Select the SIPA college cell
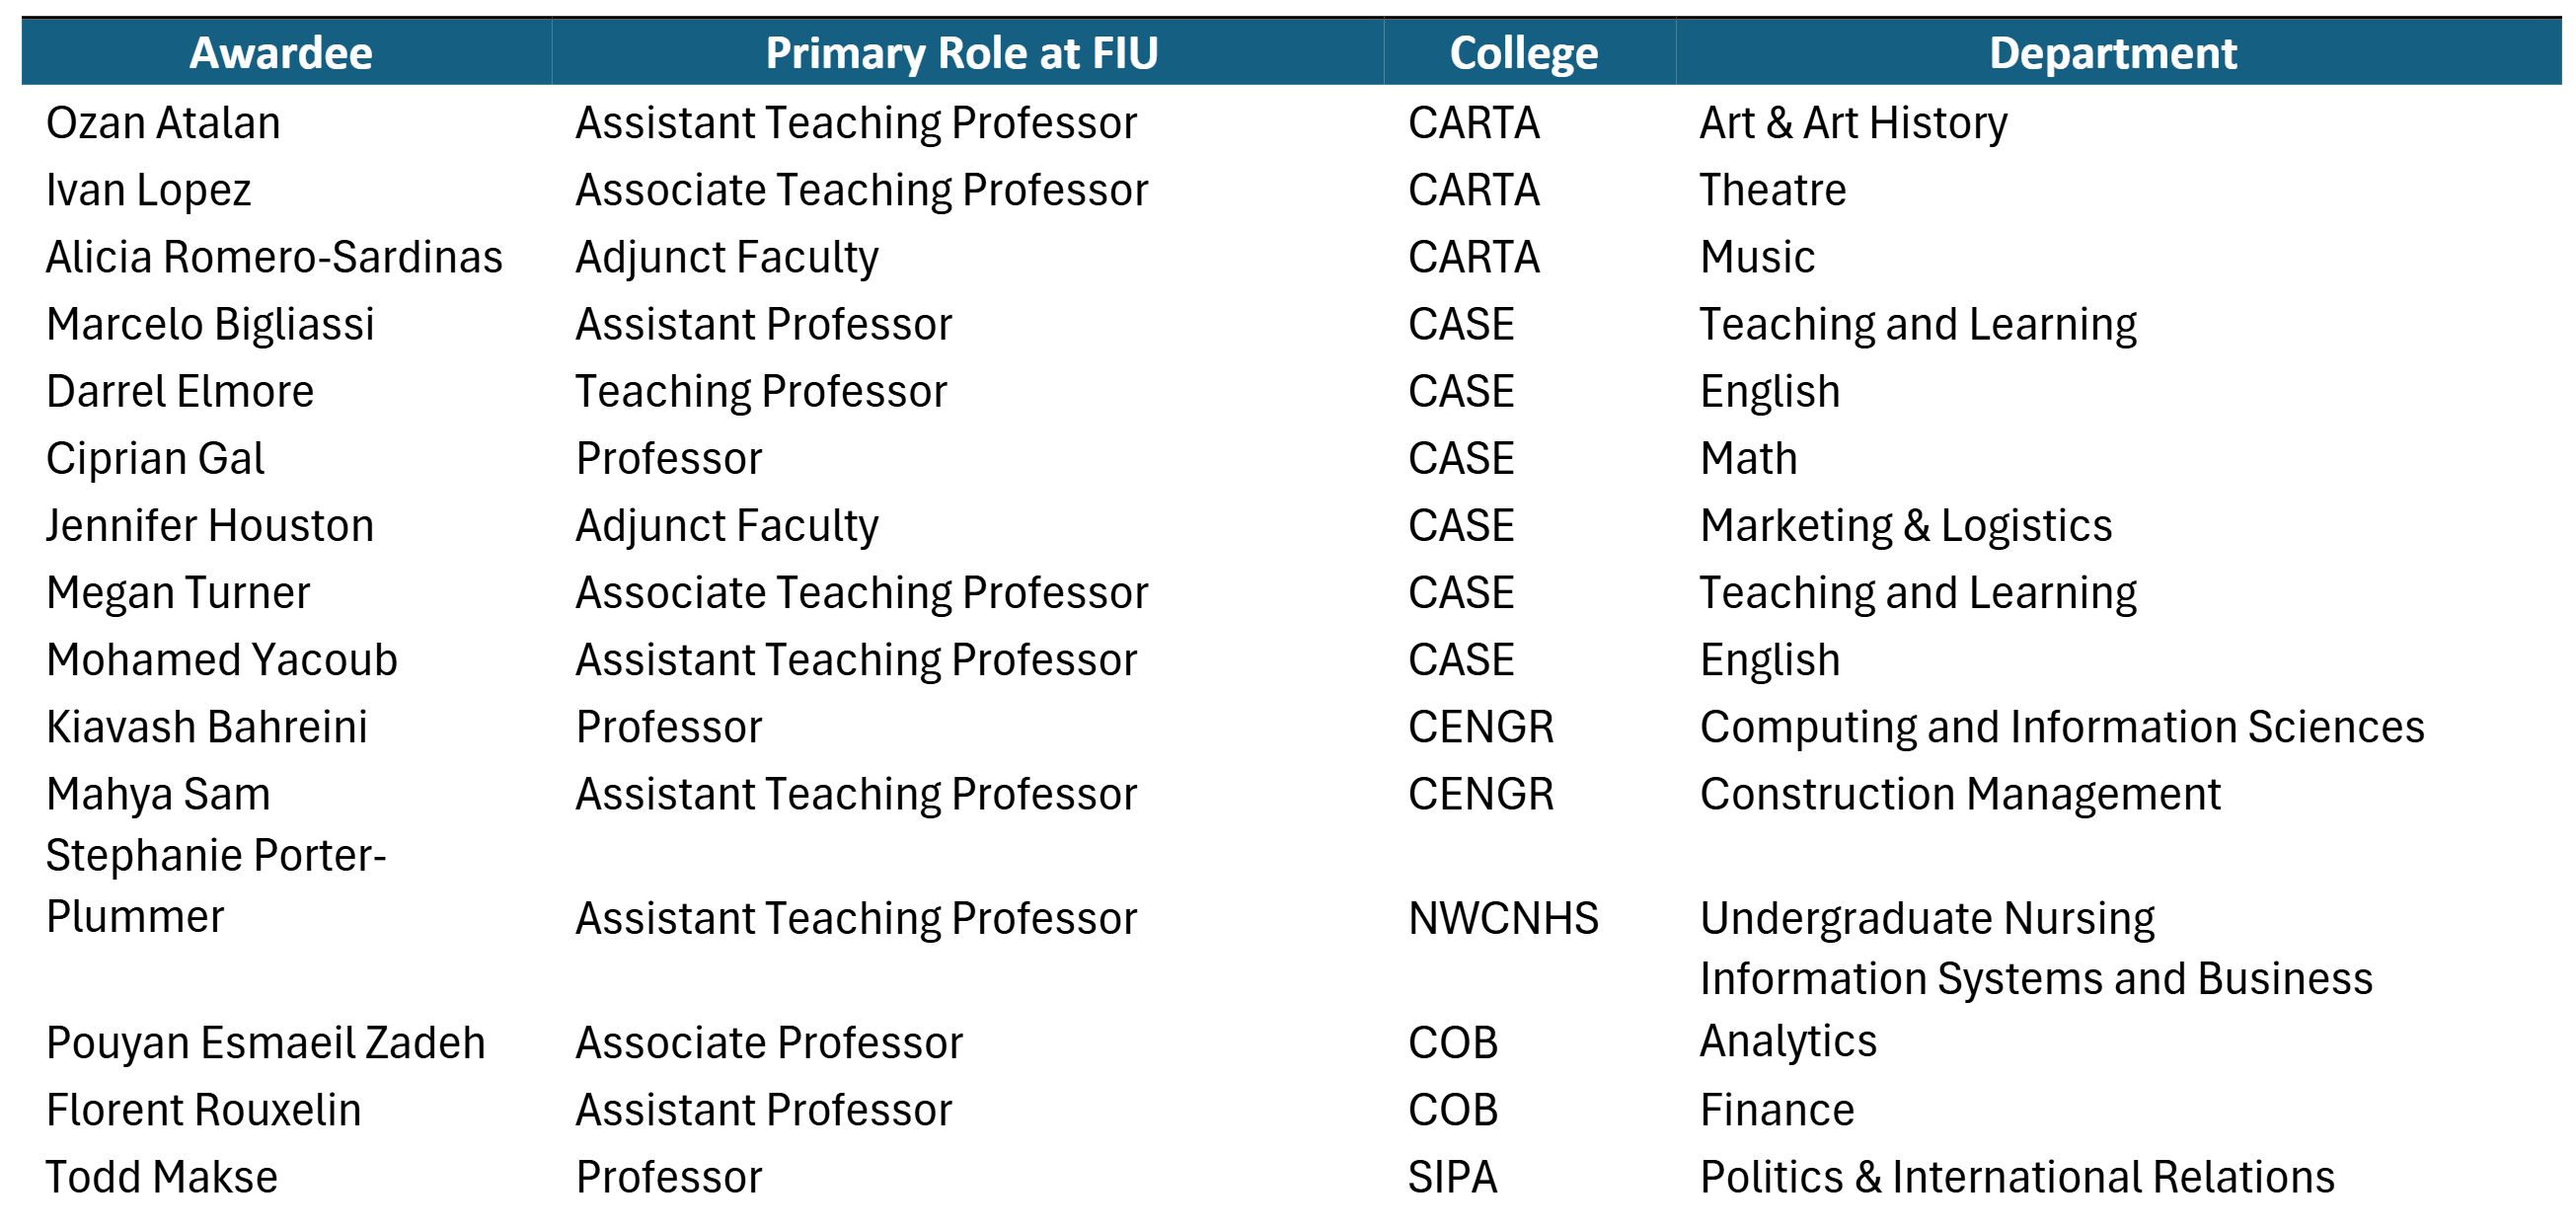Viewport: 2576px width, 1231px height. (x=1452, y=1177)
